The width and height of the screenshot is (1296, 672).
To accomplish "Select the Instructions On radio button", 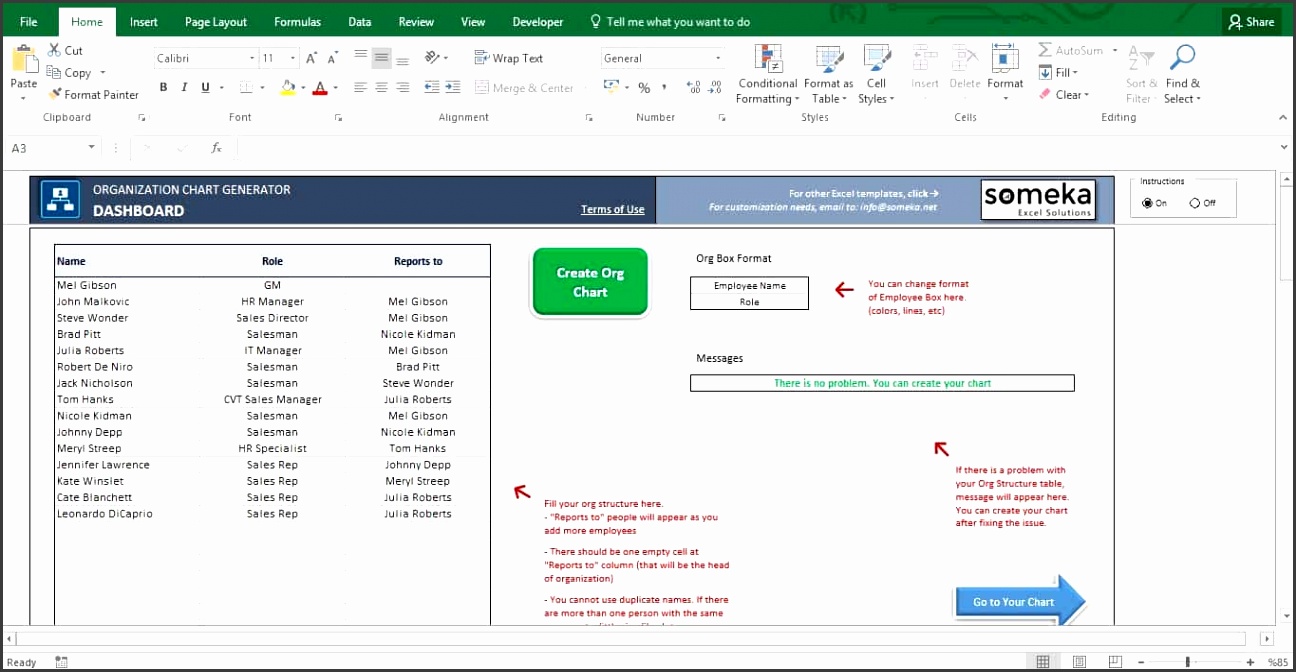I will 1147,203.
